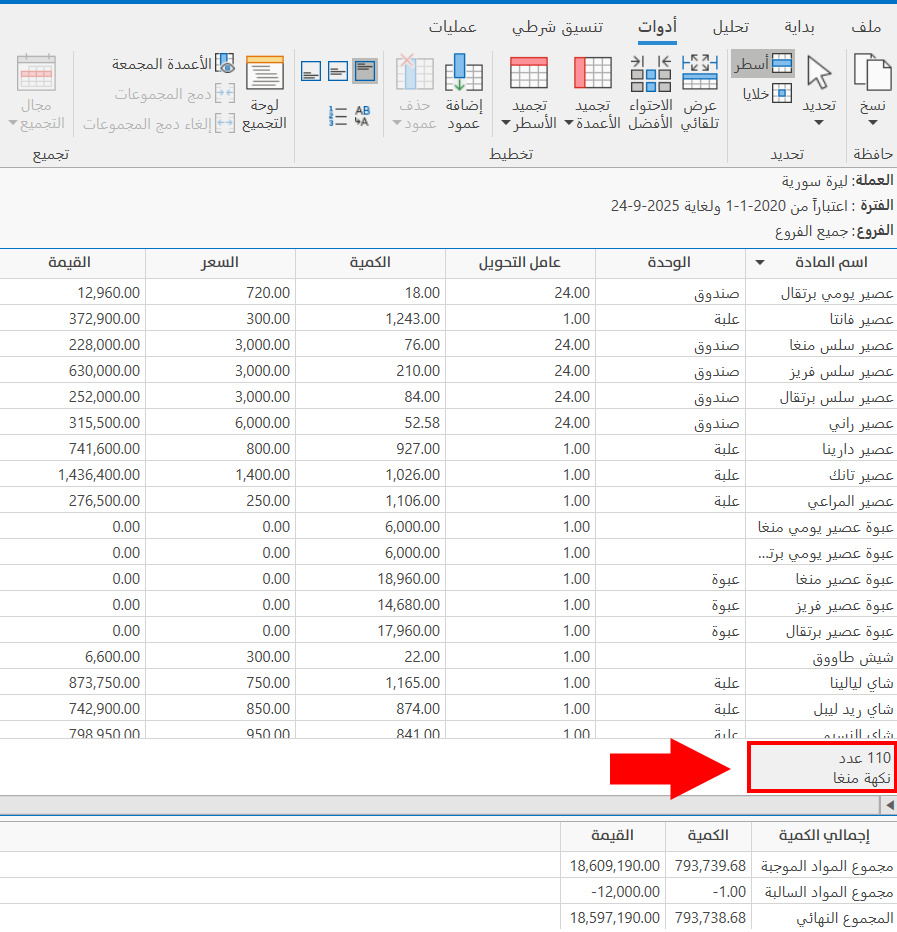Open اسم المادة column filter arrow

[x=759, y=263]
